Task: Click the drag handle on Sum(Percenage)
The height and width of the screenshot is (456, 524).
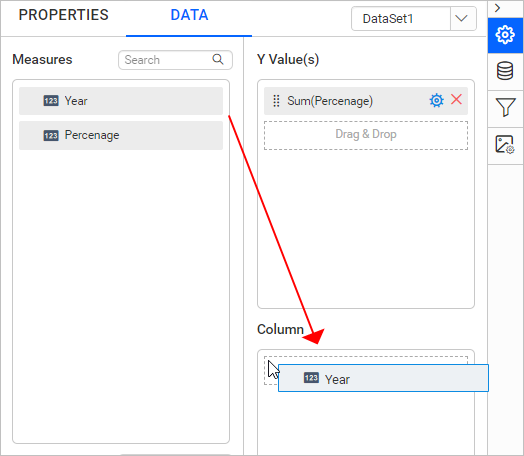Action: 276,101
